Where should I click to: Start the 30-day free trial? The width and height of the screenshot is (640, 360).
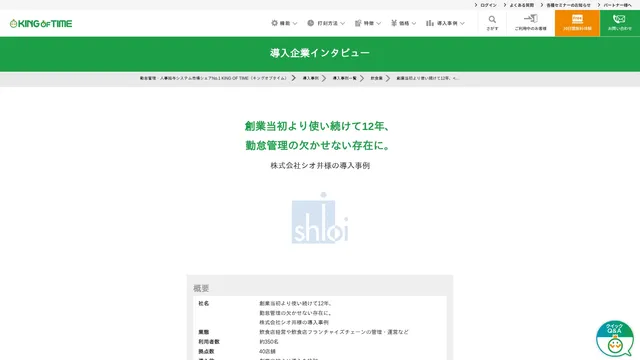[577, 23]
